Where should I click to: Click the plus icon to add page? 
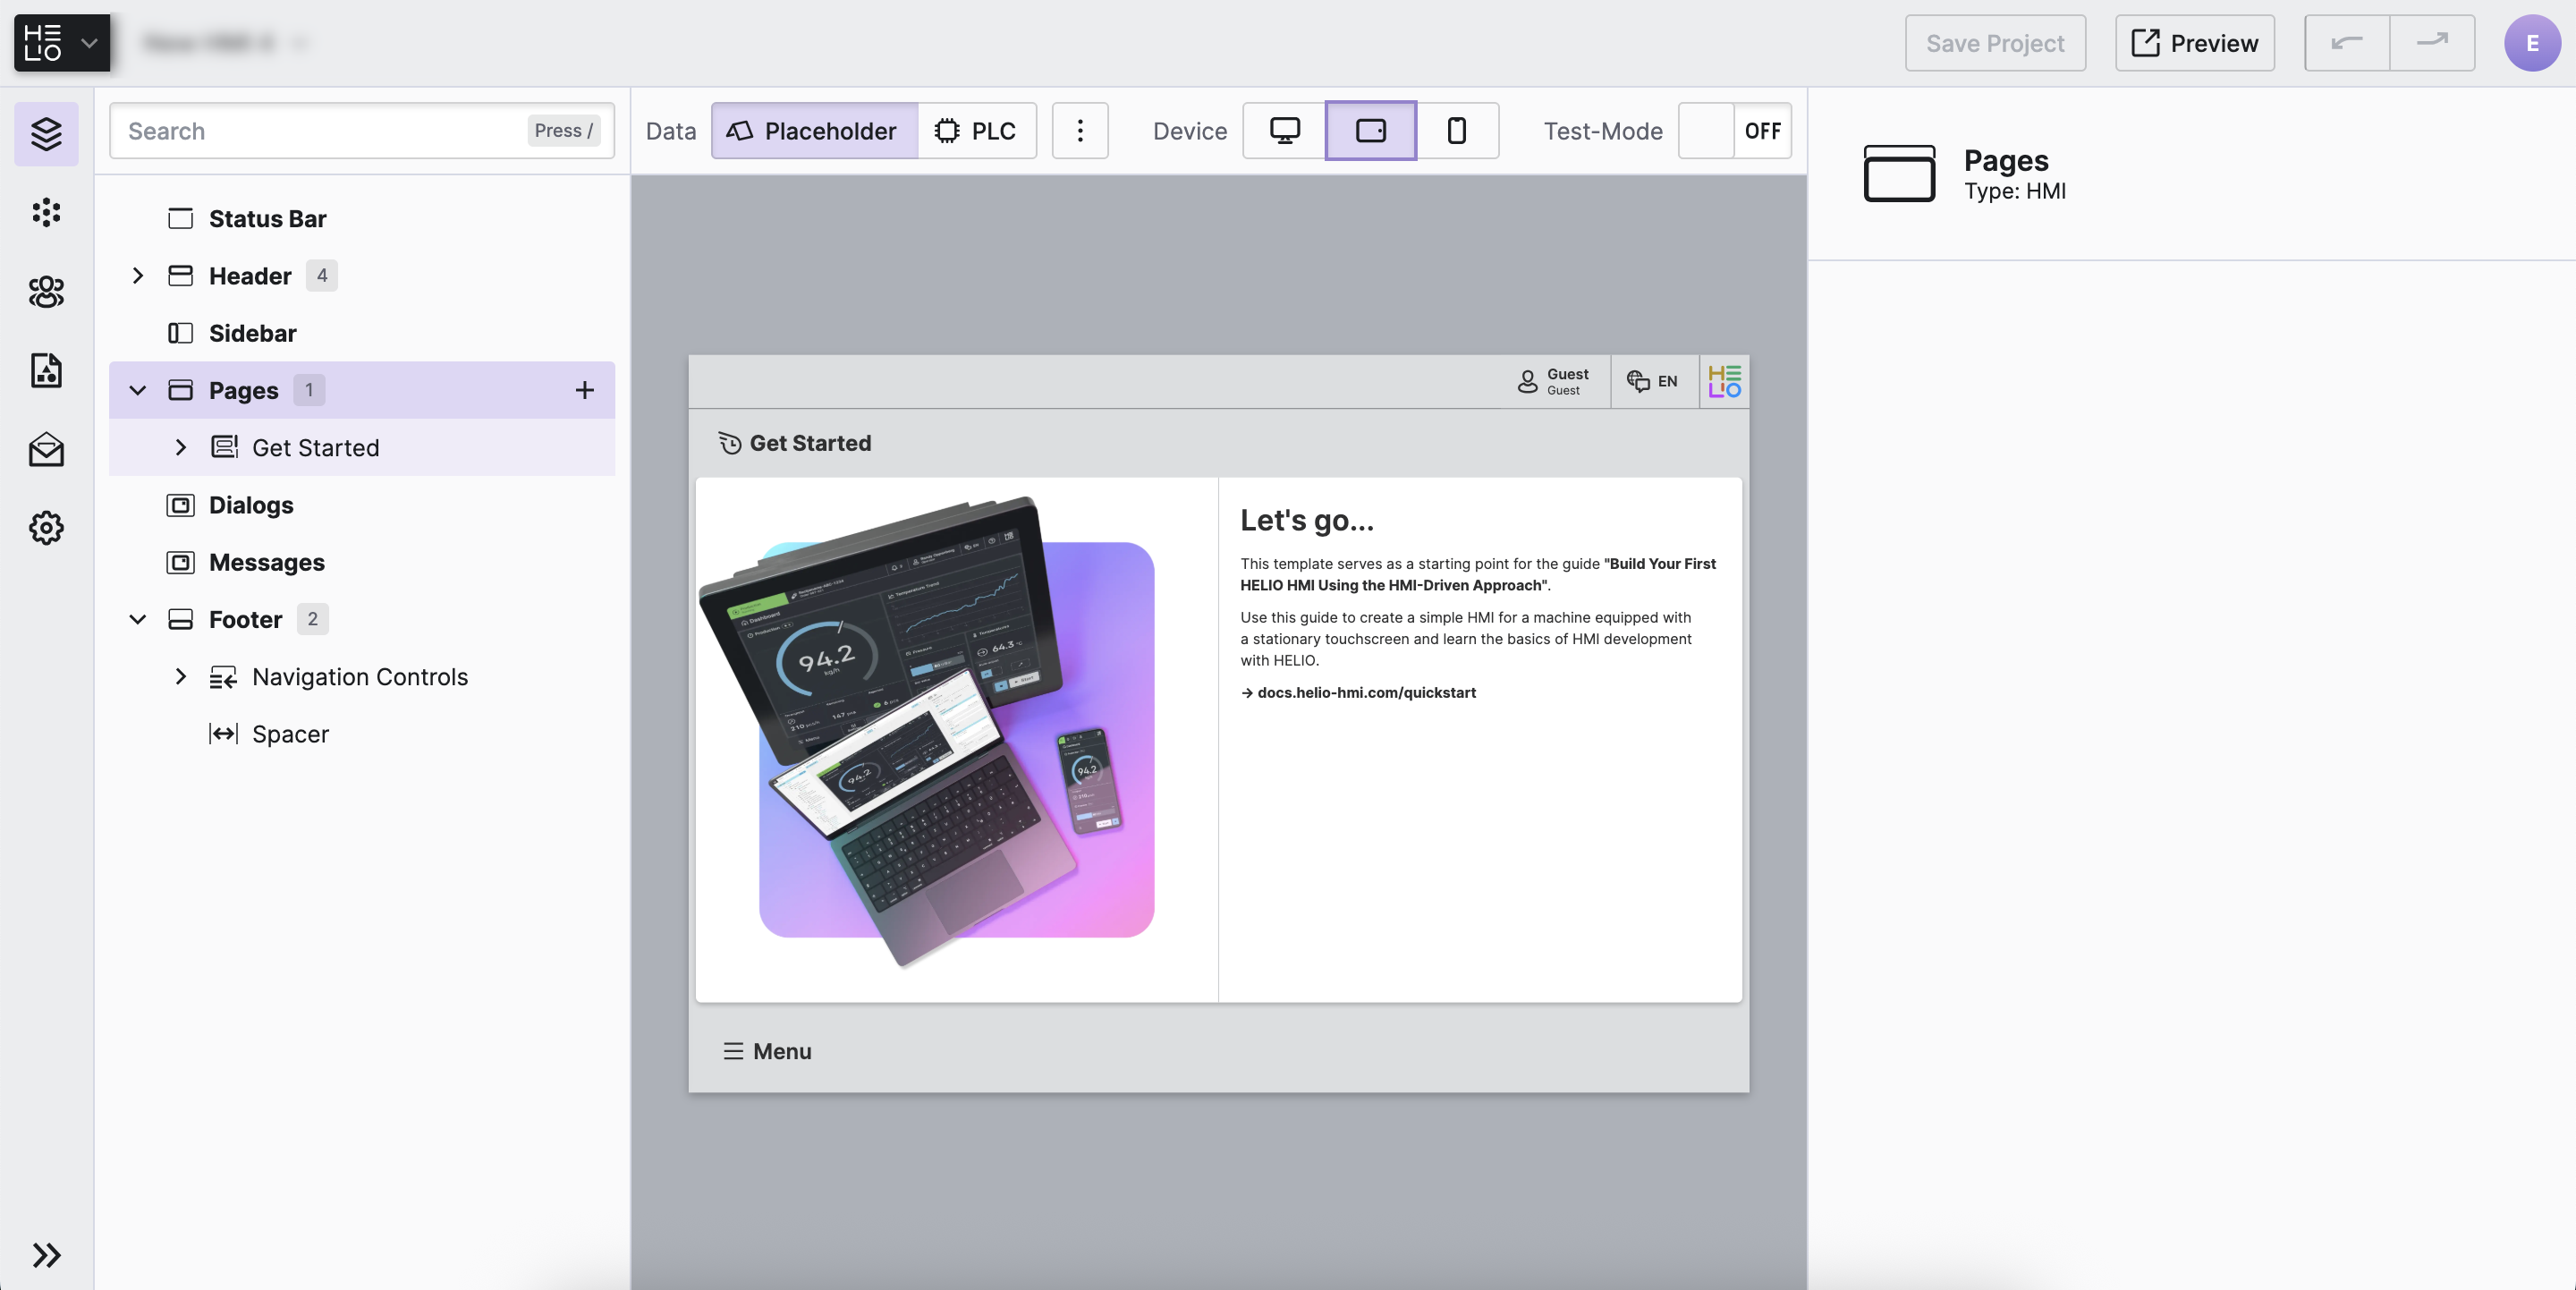pyautogui.click(x=584, y=390)
